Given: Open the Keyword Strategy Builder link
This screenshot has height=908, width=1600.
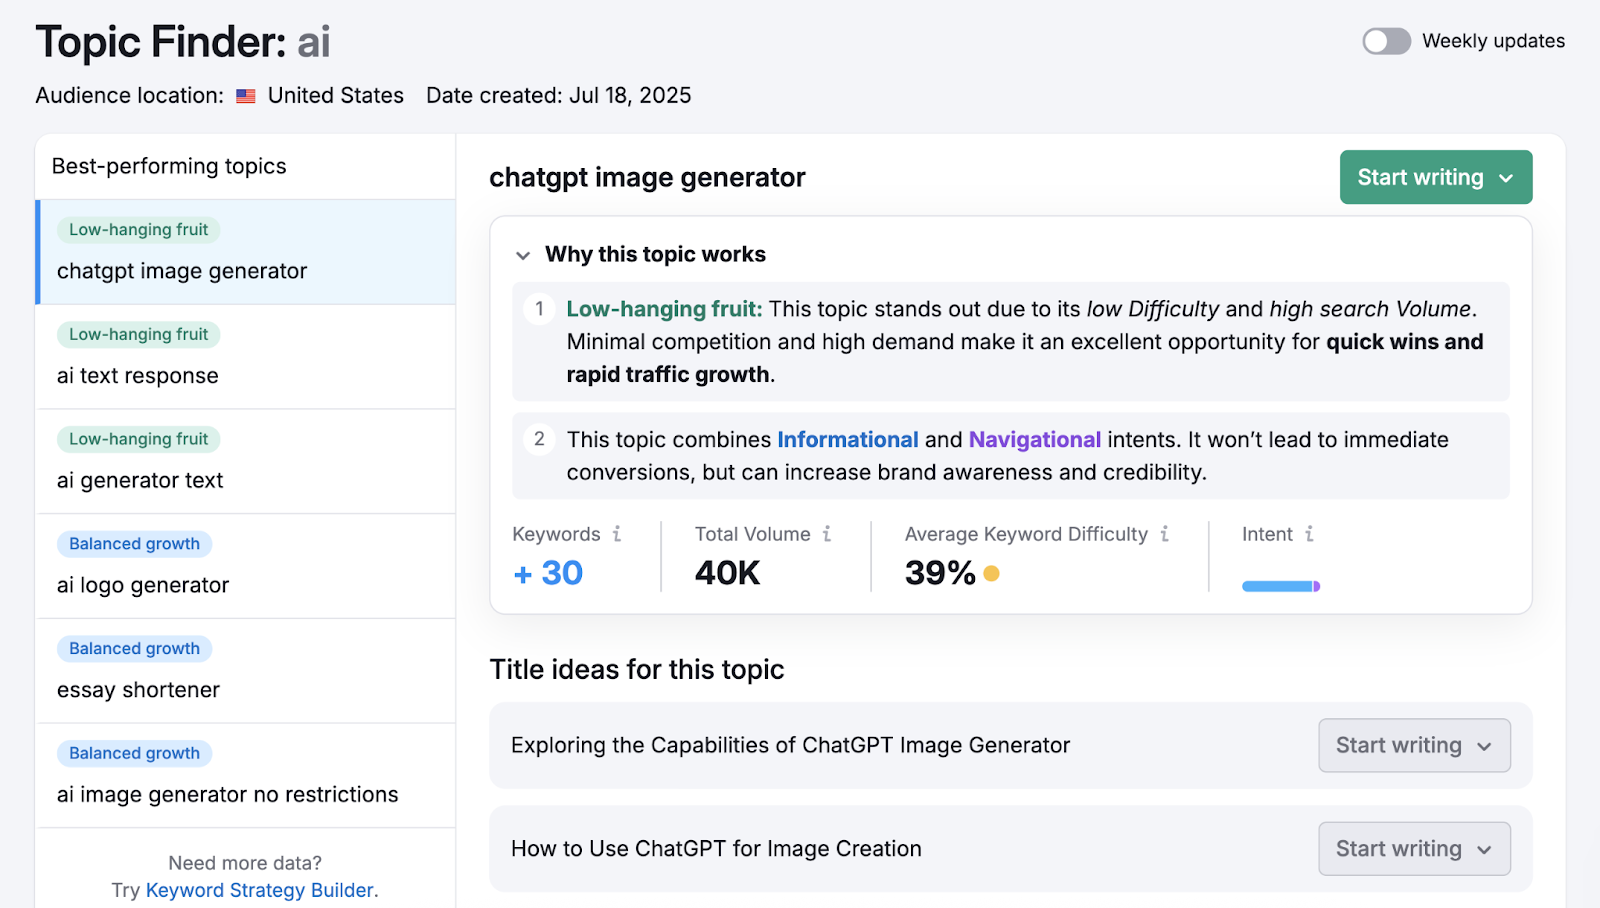Looking at the screenshot, I should 260,890.
